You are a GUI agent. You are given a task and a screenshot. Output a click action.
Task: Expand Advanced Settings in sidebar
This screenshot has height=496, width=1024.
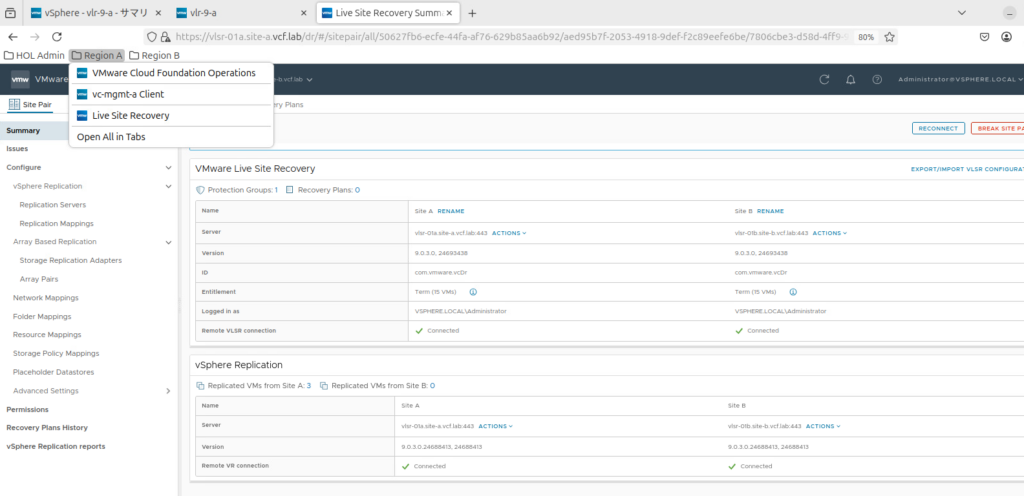(x=168, y=390)
